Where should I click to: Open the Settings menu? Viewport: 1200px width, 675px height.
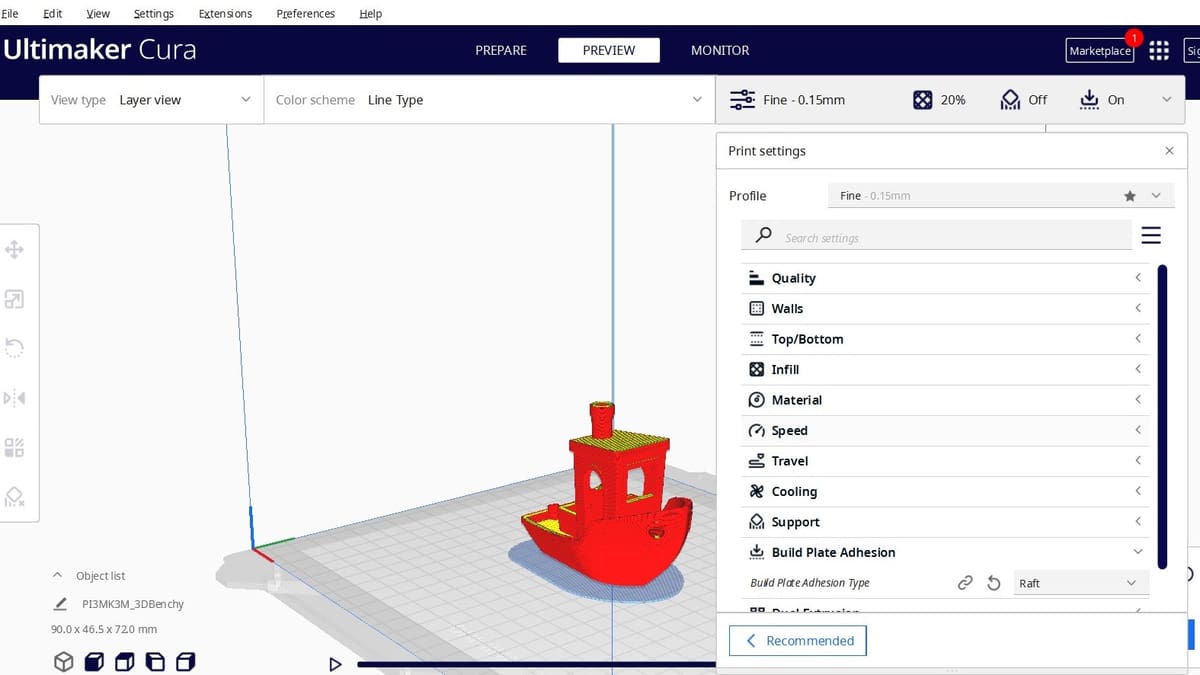pyautogui.click(x=154, y=14)
